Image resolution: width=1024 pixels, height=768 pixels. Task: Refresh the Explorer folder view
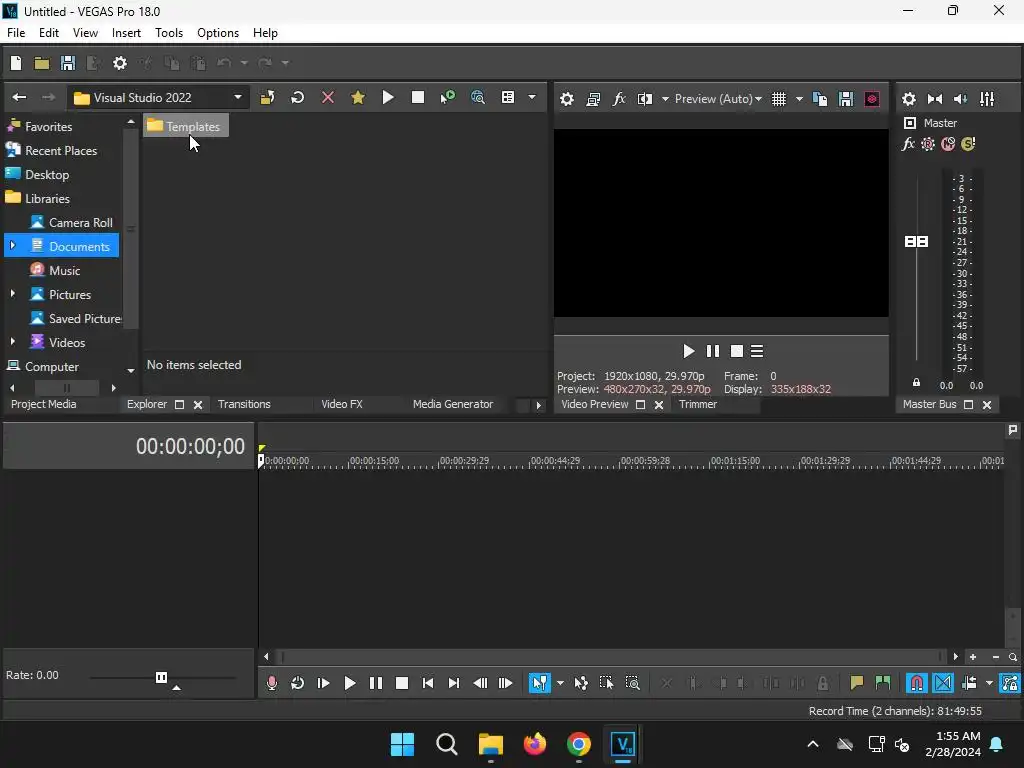297,98
